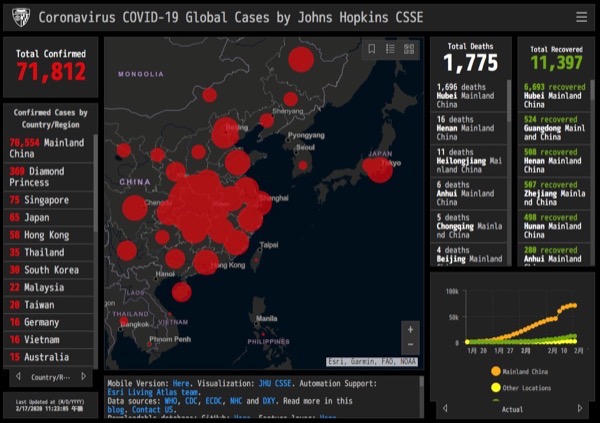The width and height of the screenshot is (600, 423).
Task: Open the mobile version Here link
Action: coord(181,383)
